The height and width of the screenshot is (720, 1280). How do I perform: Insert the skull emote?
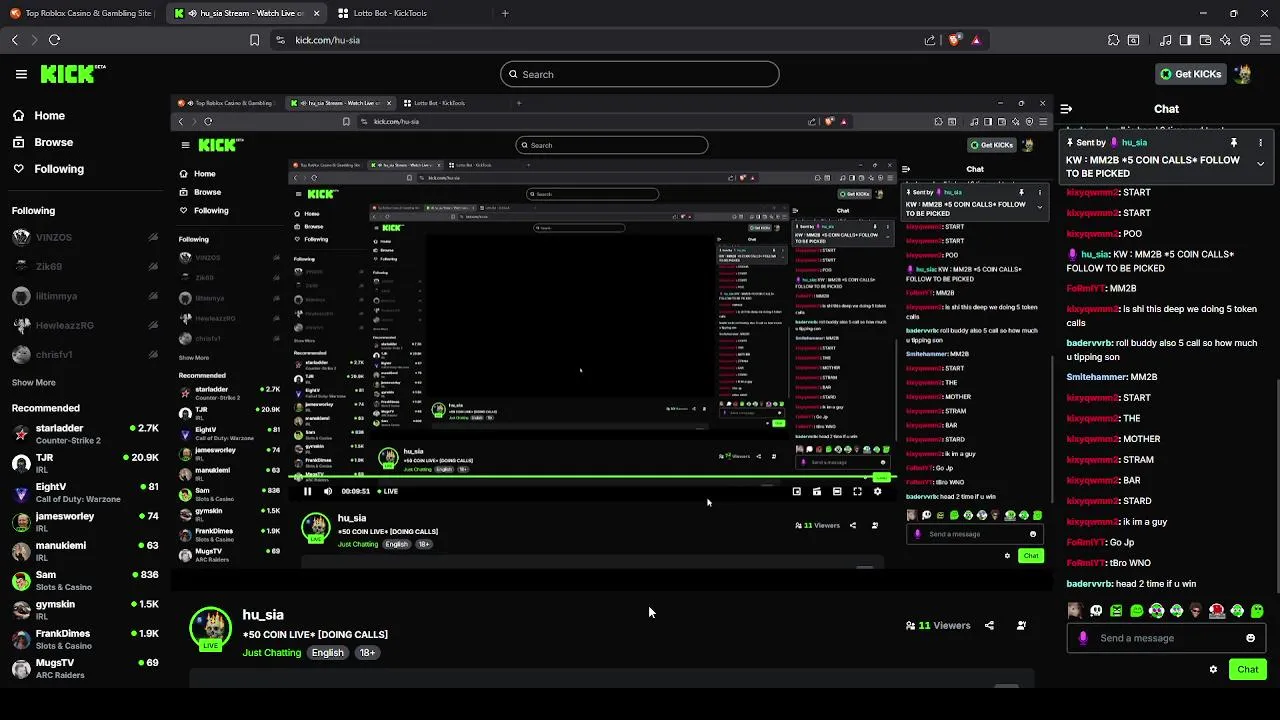[x=1095, y=611]
